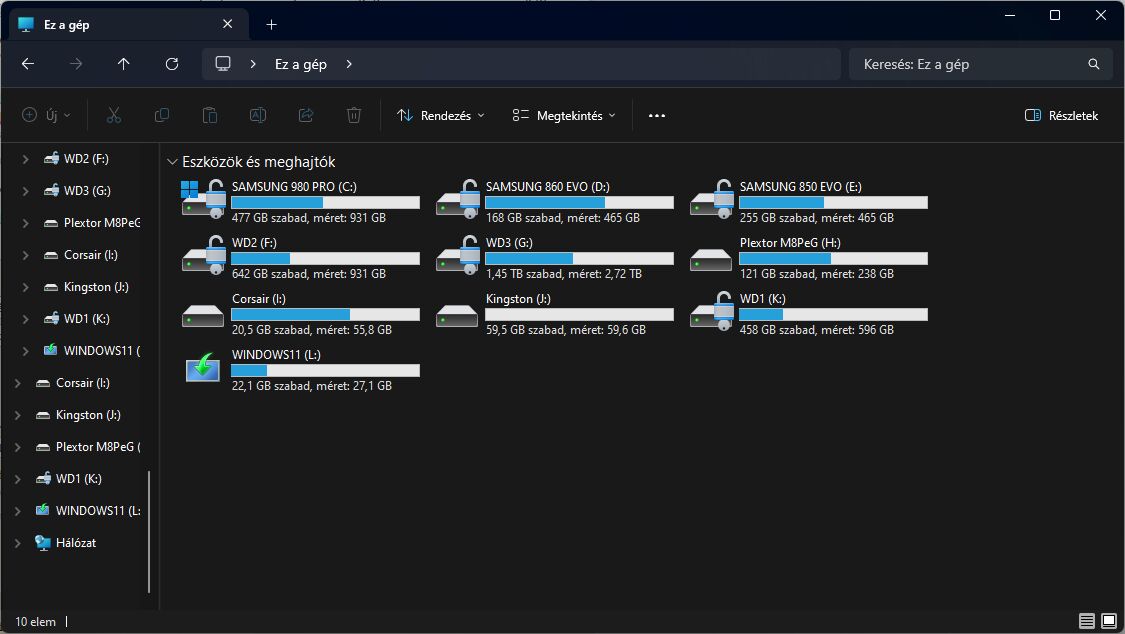Image resolution: width=1125 pixels, height=634 pixels.
Task: Click the Rename icon in toolbar
Action: pyautogui.click(x=258, y=115)
